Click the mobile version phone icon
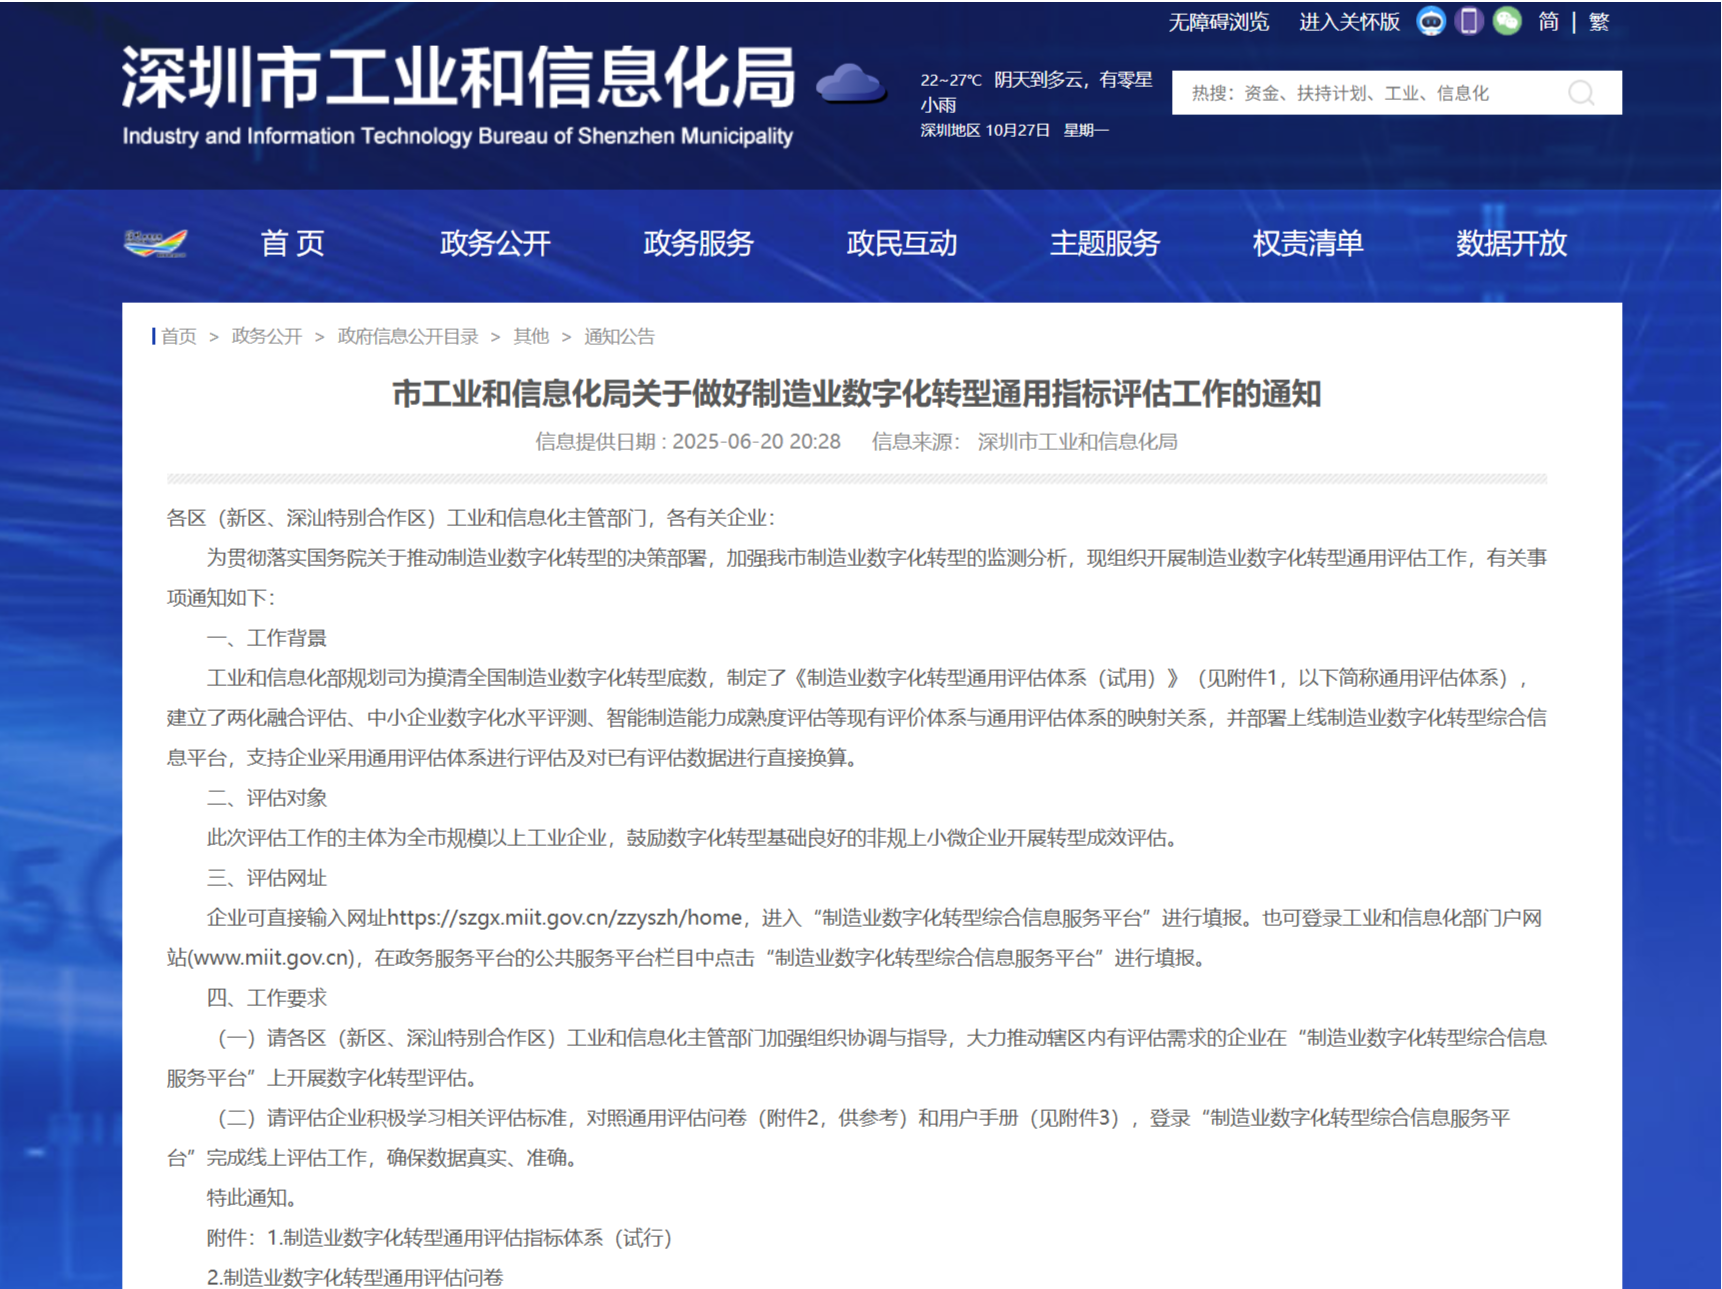 pos(1469,21)
